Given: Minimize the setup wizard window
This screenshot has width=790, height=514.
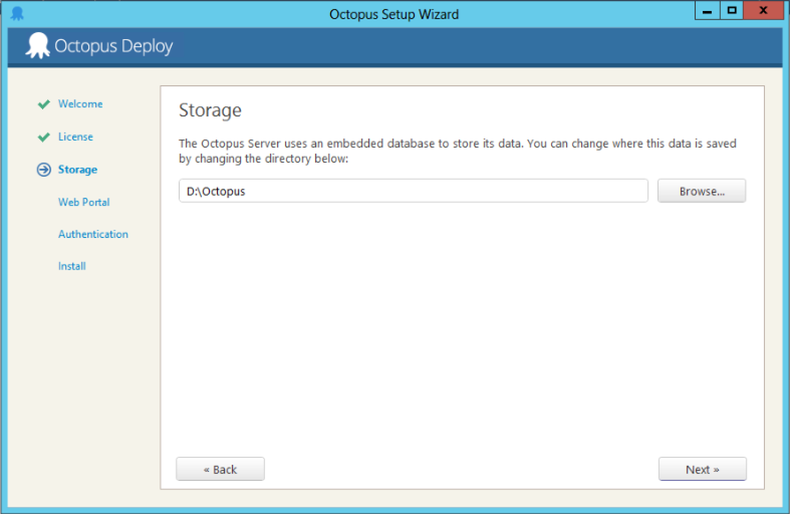Looking at the screenshot, I should (x=707, y=11).
